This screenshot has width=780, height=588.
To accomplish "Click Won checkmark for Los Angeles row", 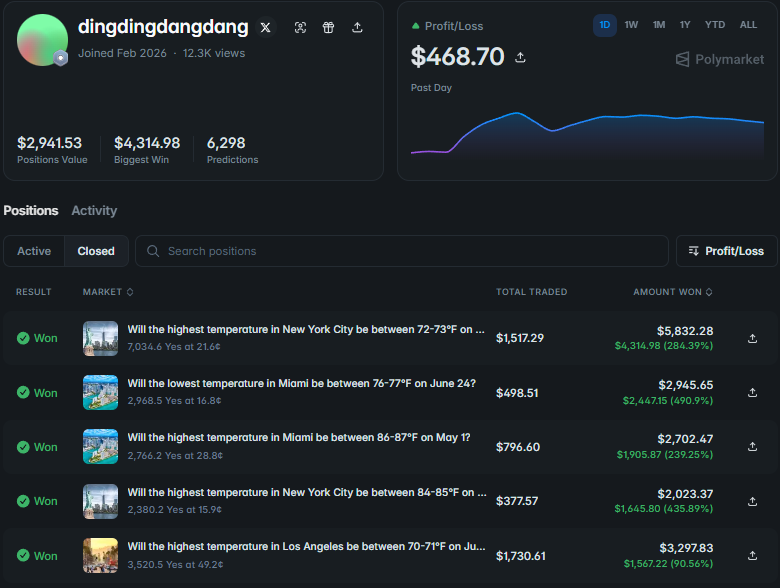I will (23, 555).
